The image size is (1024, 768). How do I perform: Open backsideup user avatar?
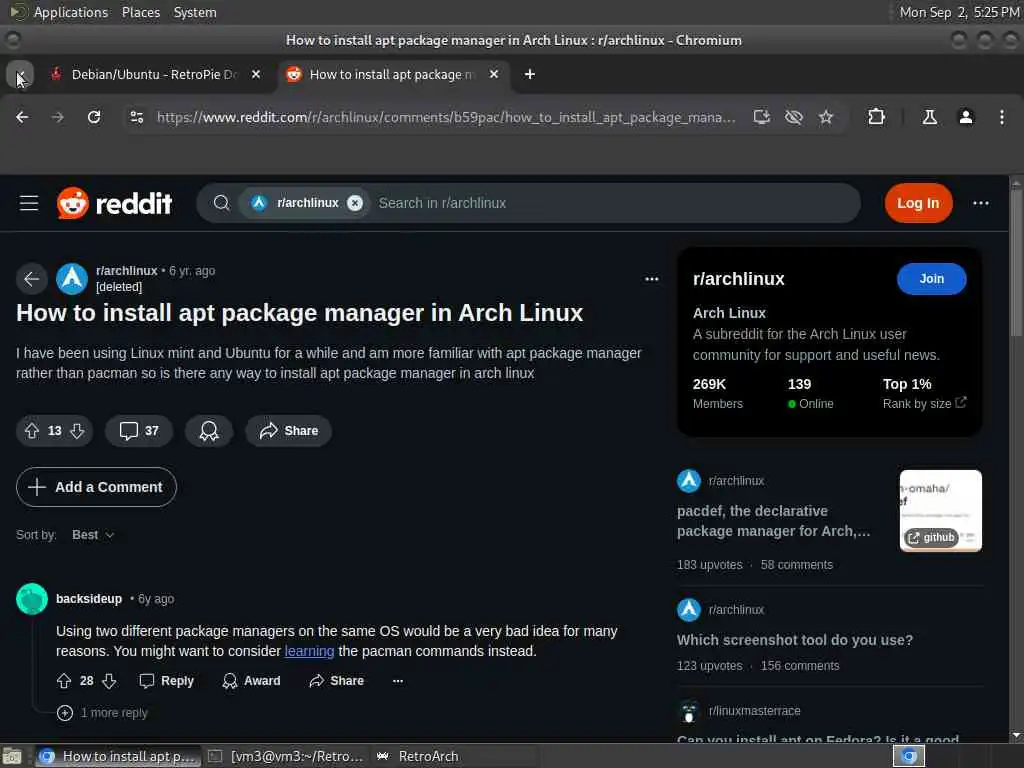[32, 599]
